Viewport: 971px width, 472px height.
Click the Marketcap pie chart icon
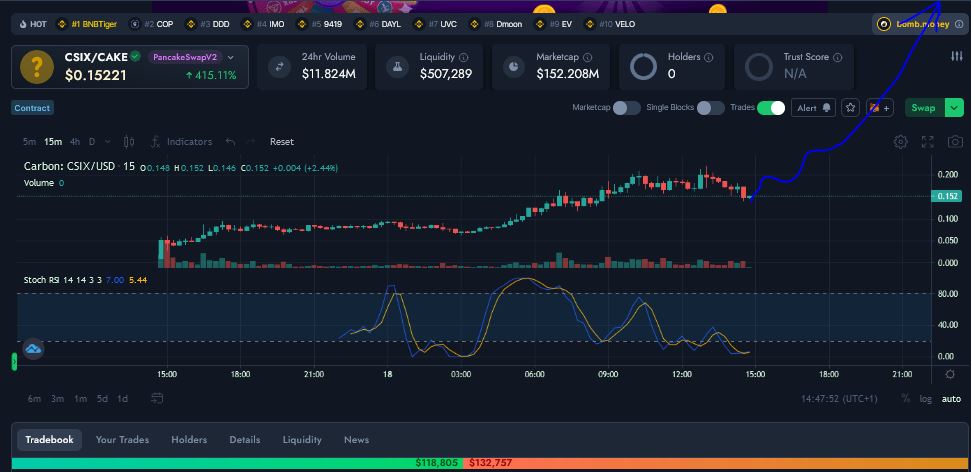pyautogui.click(x=513, y=66)
